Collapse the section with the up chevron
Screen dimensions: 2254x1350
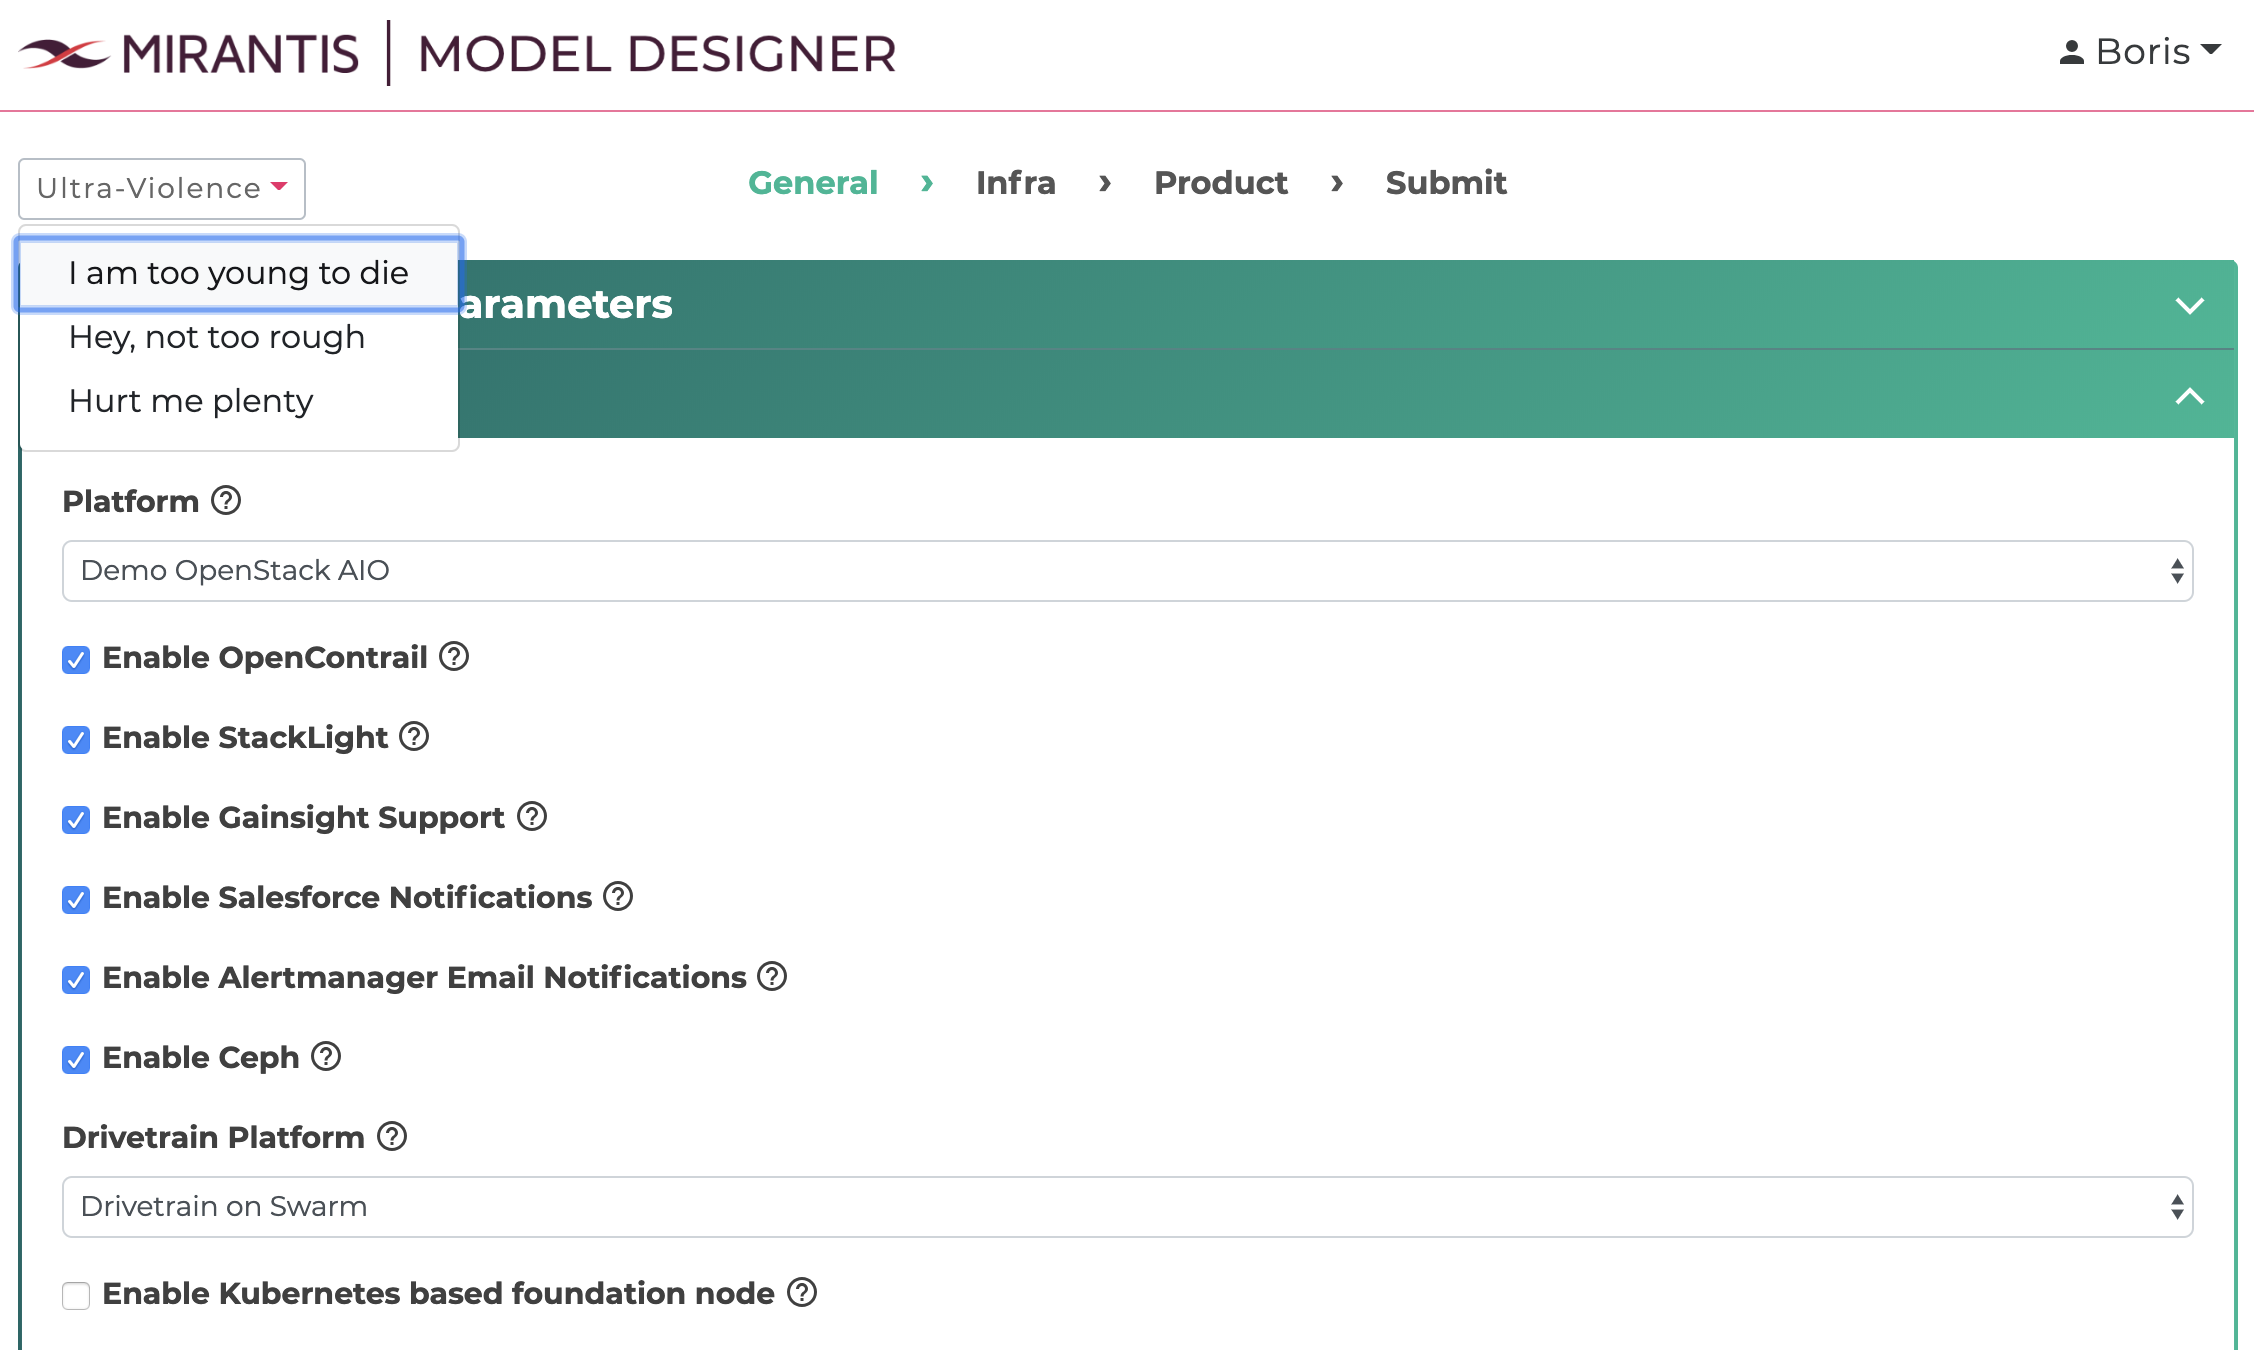click(2190, 396)
